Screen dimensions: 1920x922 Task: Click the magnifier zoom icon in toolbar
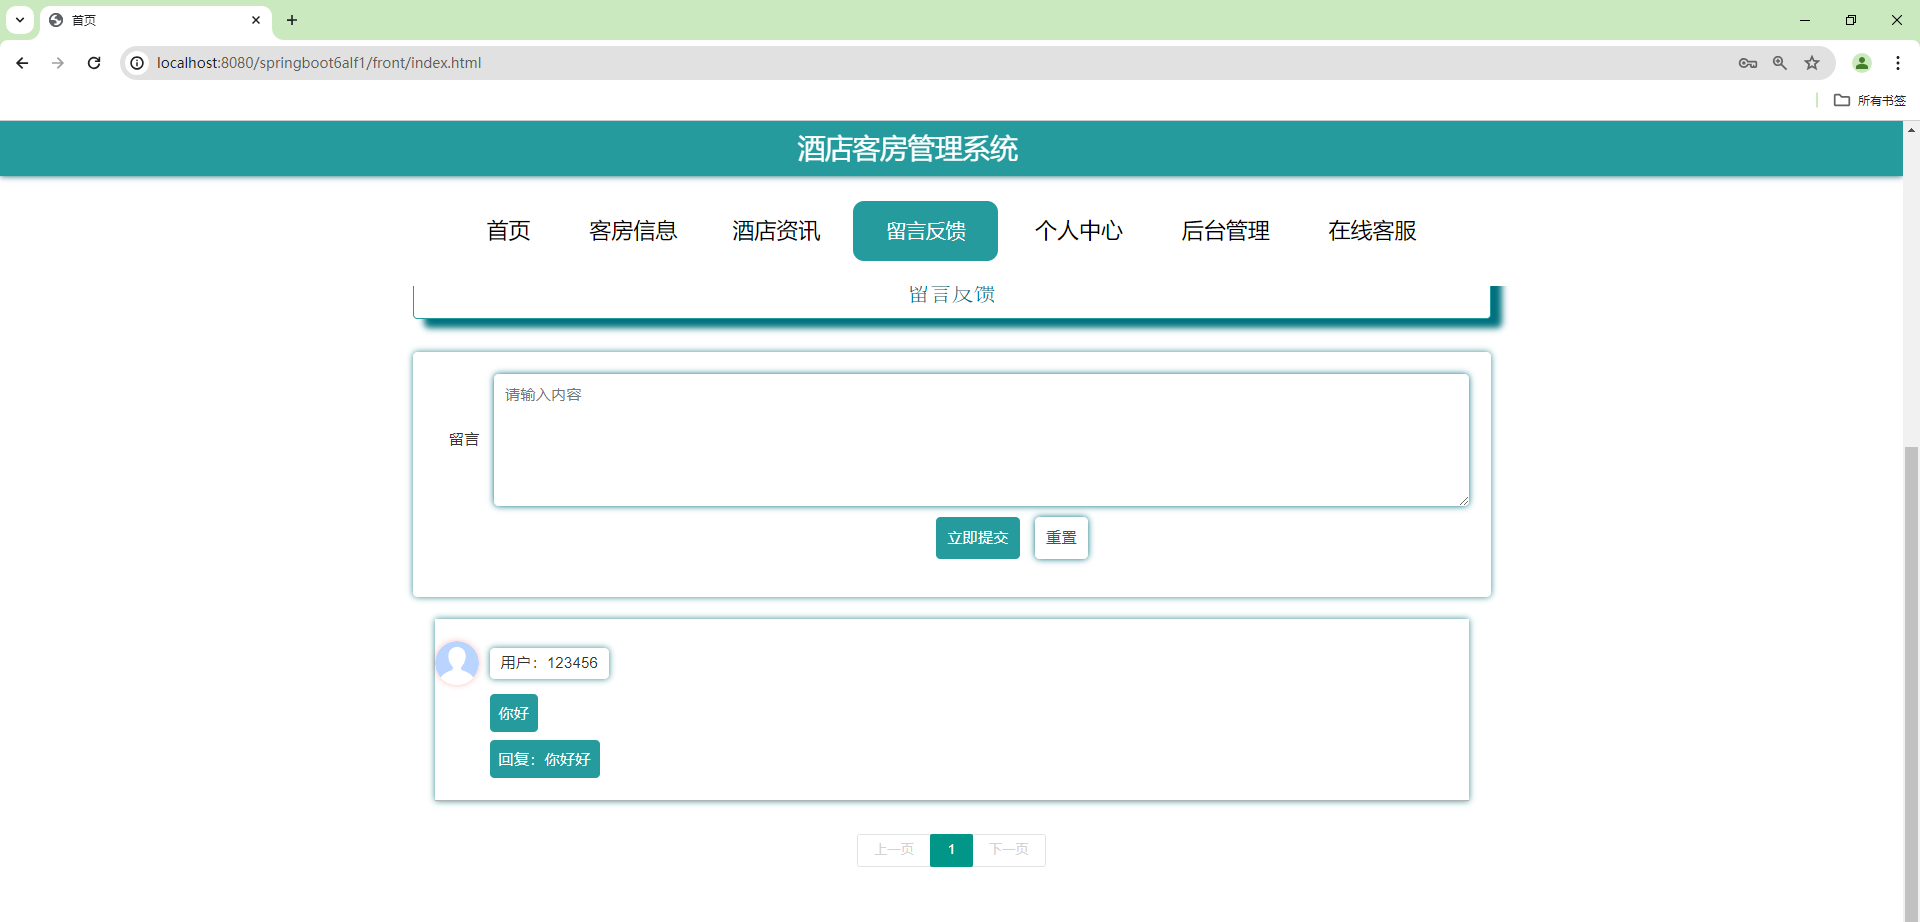(x=1780, y=62)
